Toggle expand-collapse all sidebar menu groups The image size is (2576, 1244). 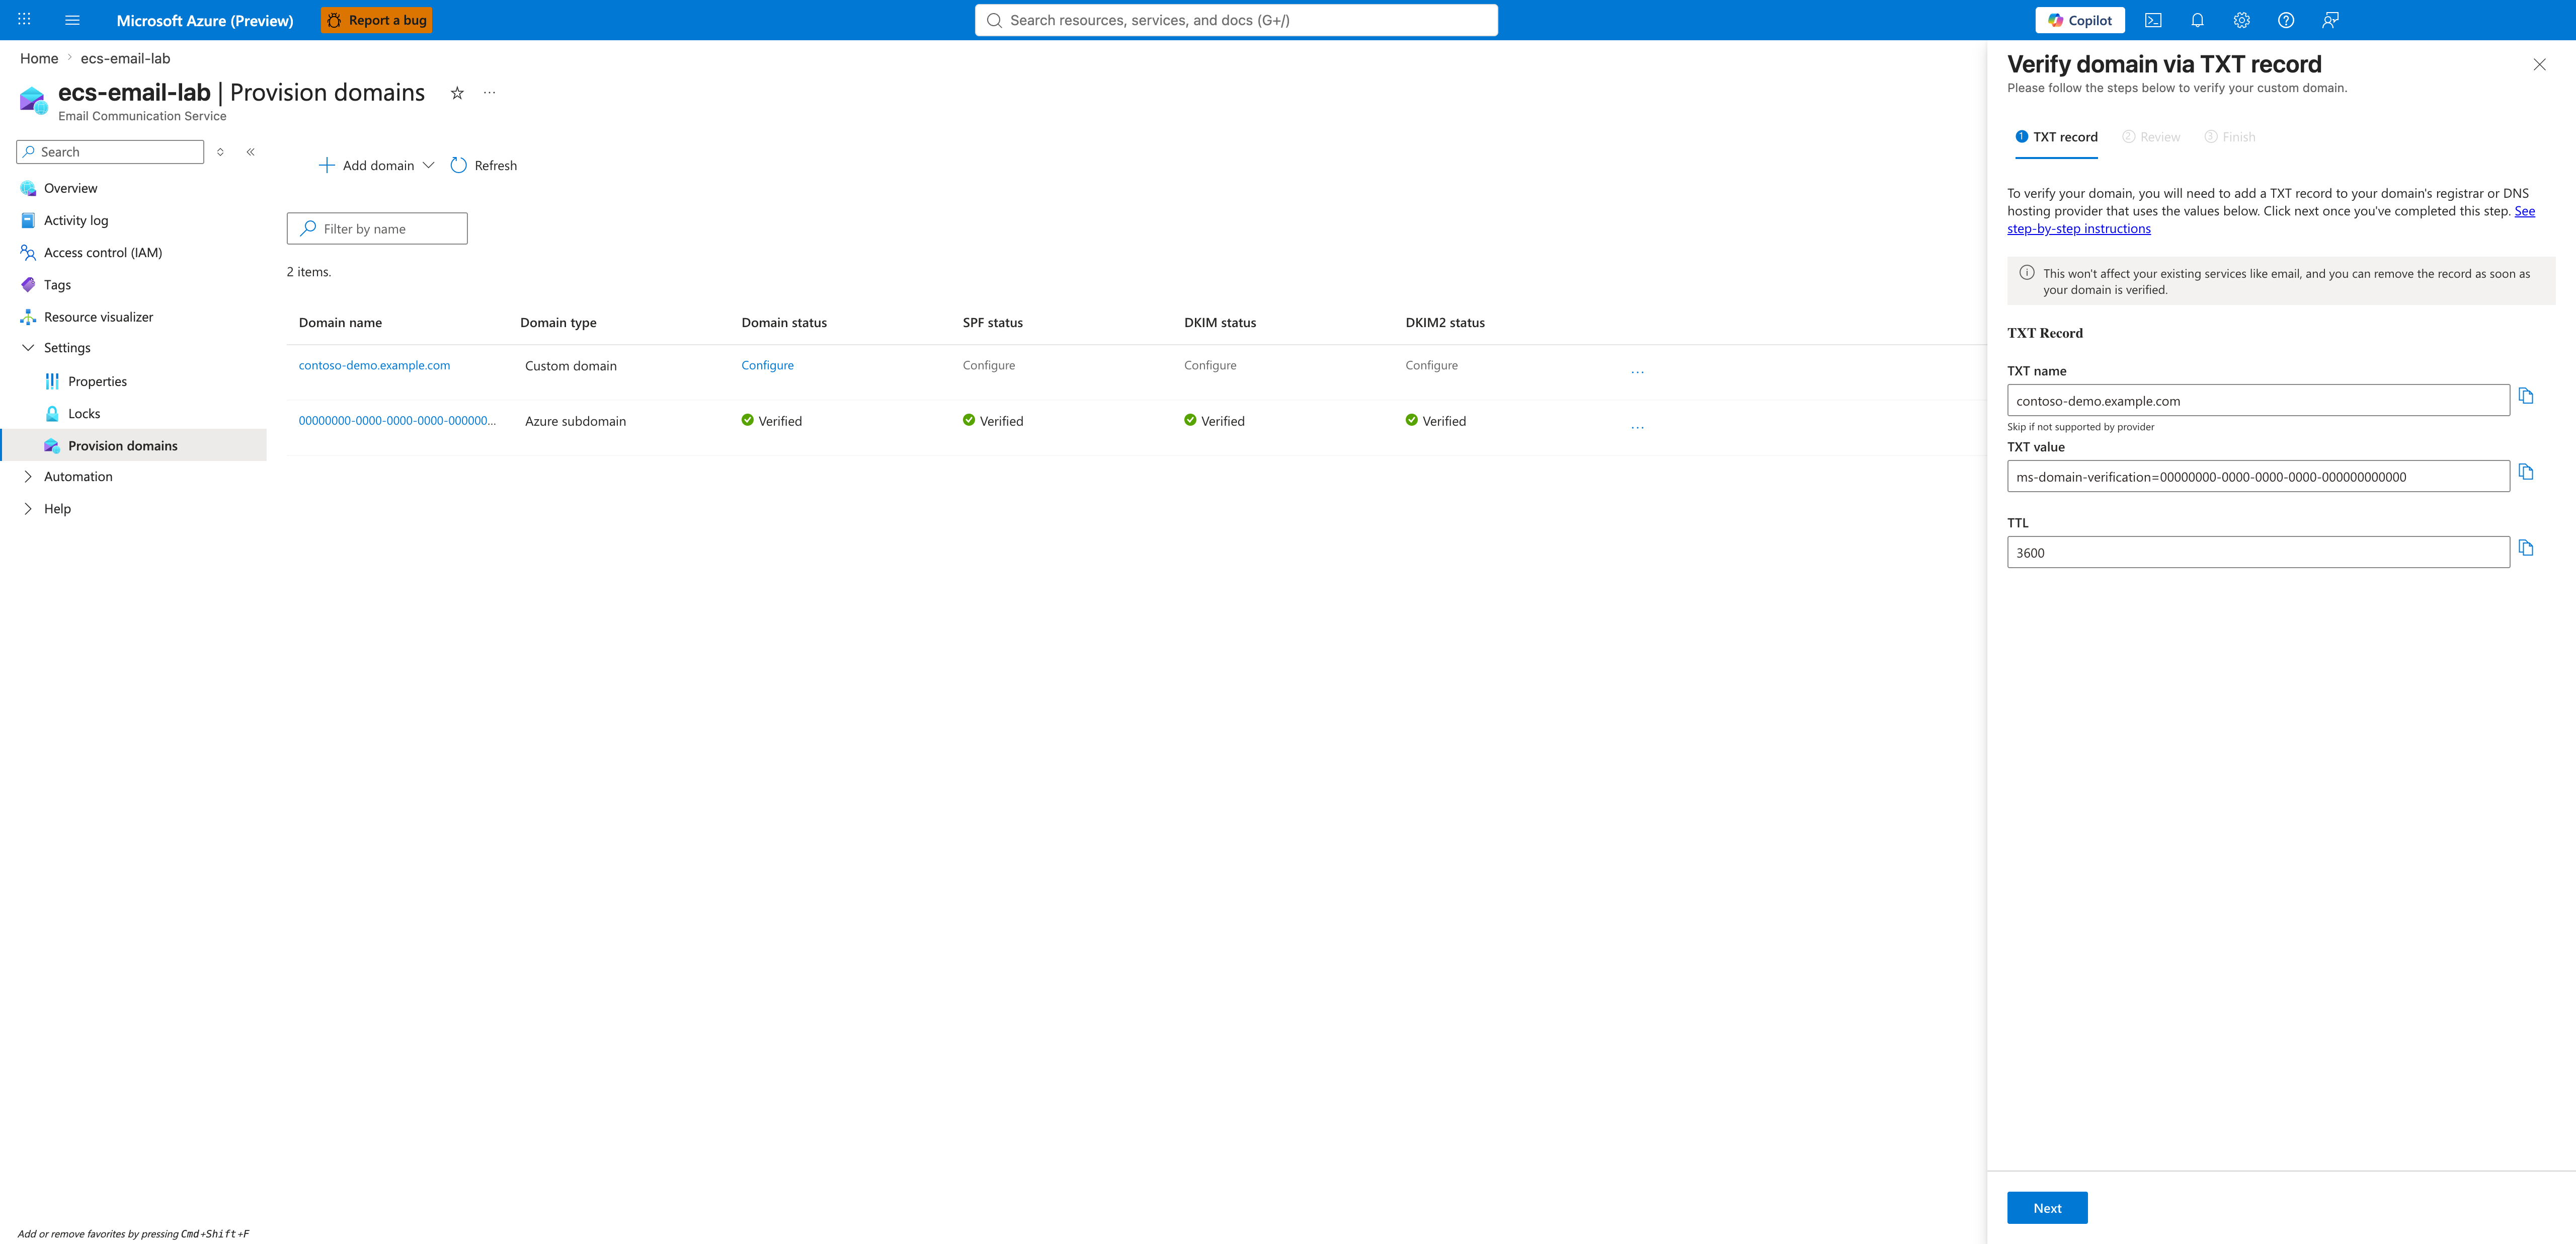220,152
